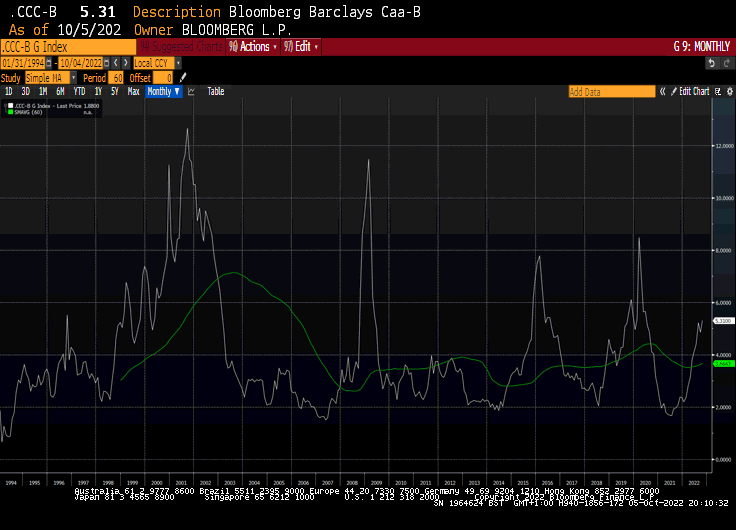Click the line chart type icon
Viewport: 736px width, 530px height.
click(191, 92)
